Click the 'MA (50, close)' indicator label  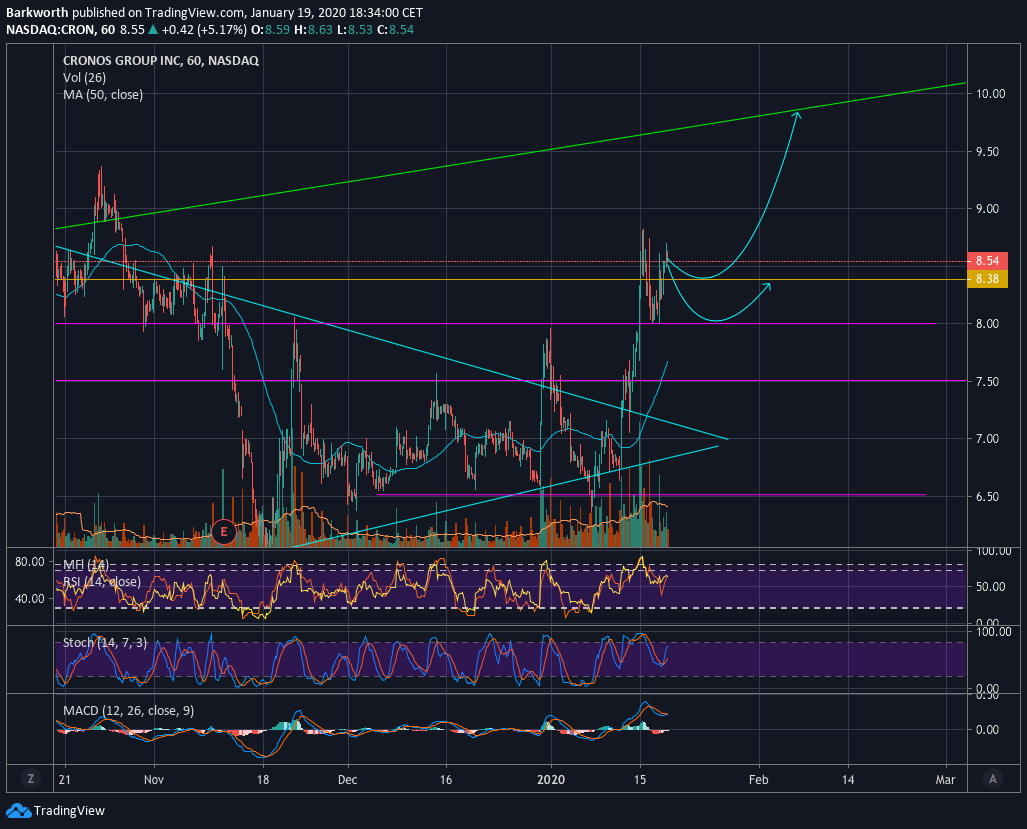103,94
